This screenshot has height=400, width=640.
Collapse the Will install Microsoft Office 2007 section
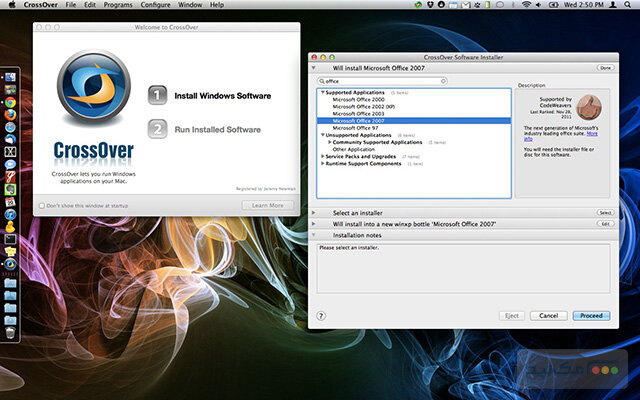(313, 68)
